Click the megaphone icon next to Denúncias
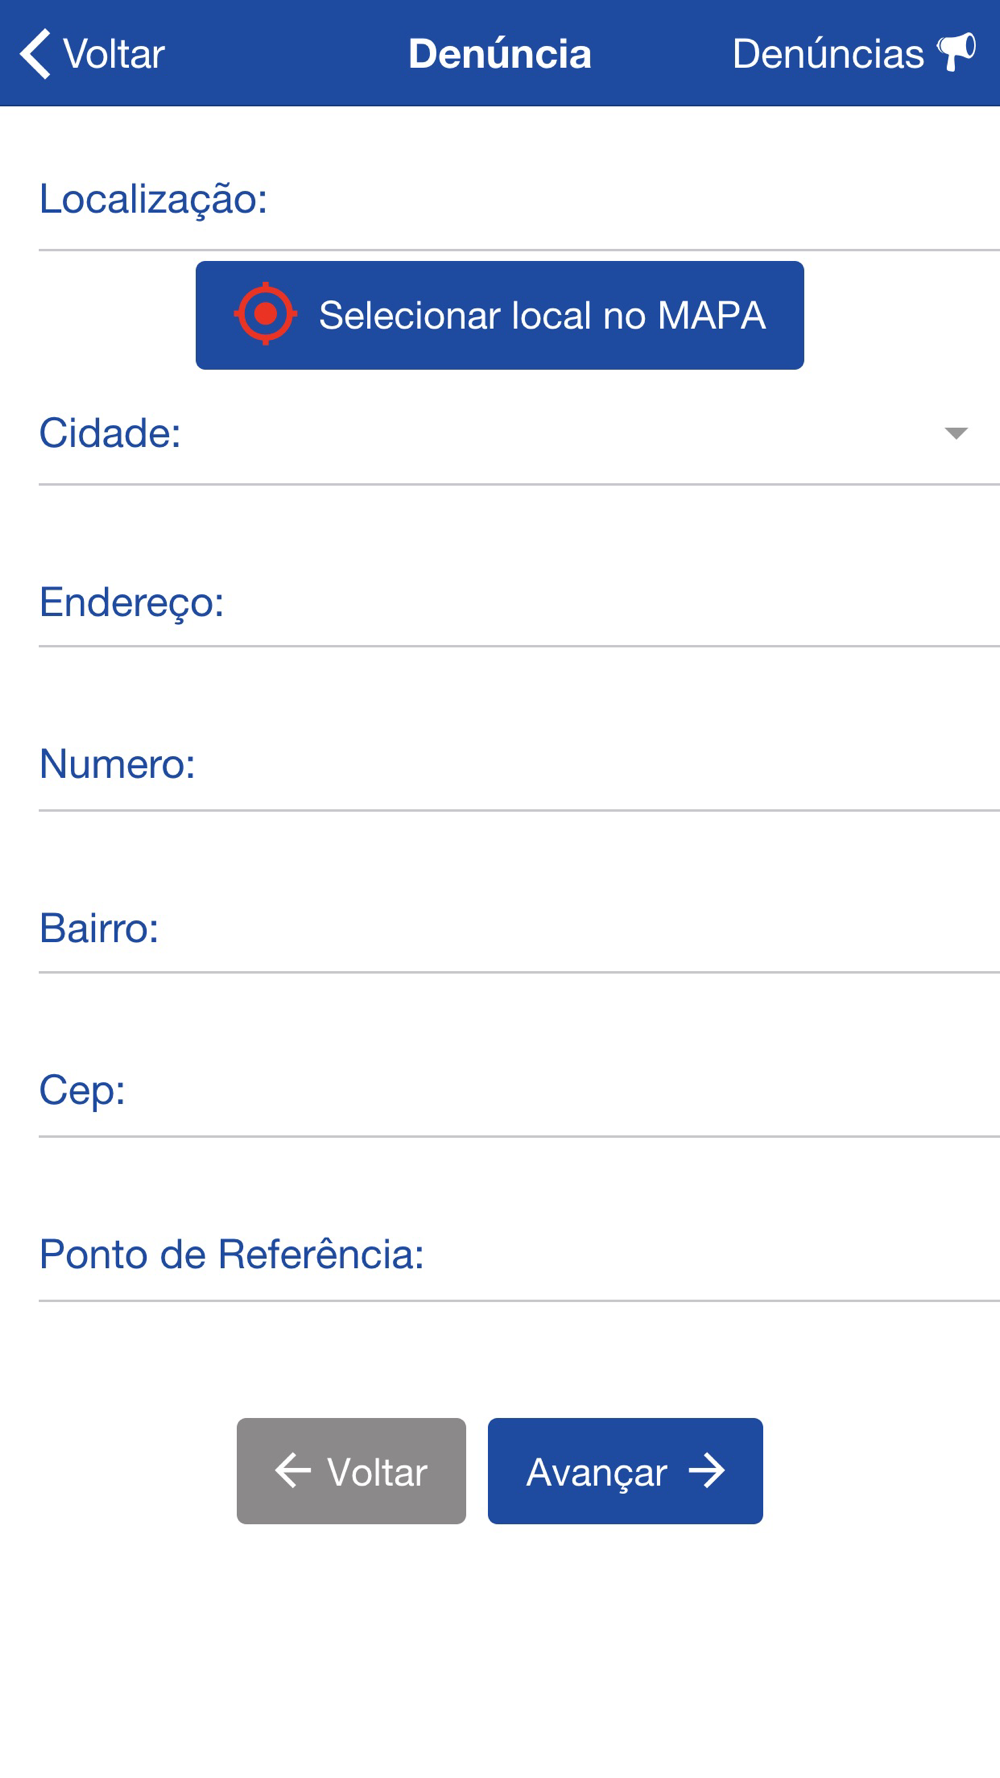The width and height of the screenshot is (1000, 1778). 956,52
